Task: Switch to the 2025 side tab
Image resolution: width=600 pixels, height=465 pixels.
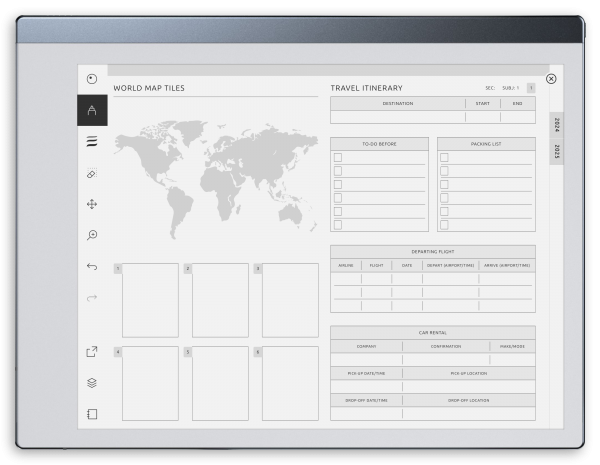Action: [557, 152]
